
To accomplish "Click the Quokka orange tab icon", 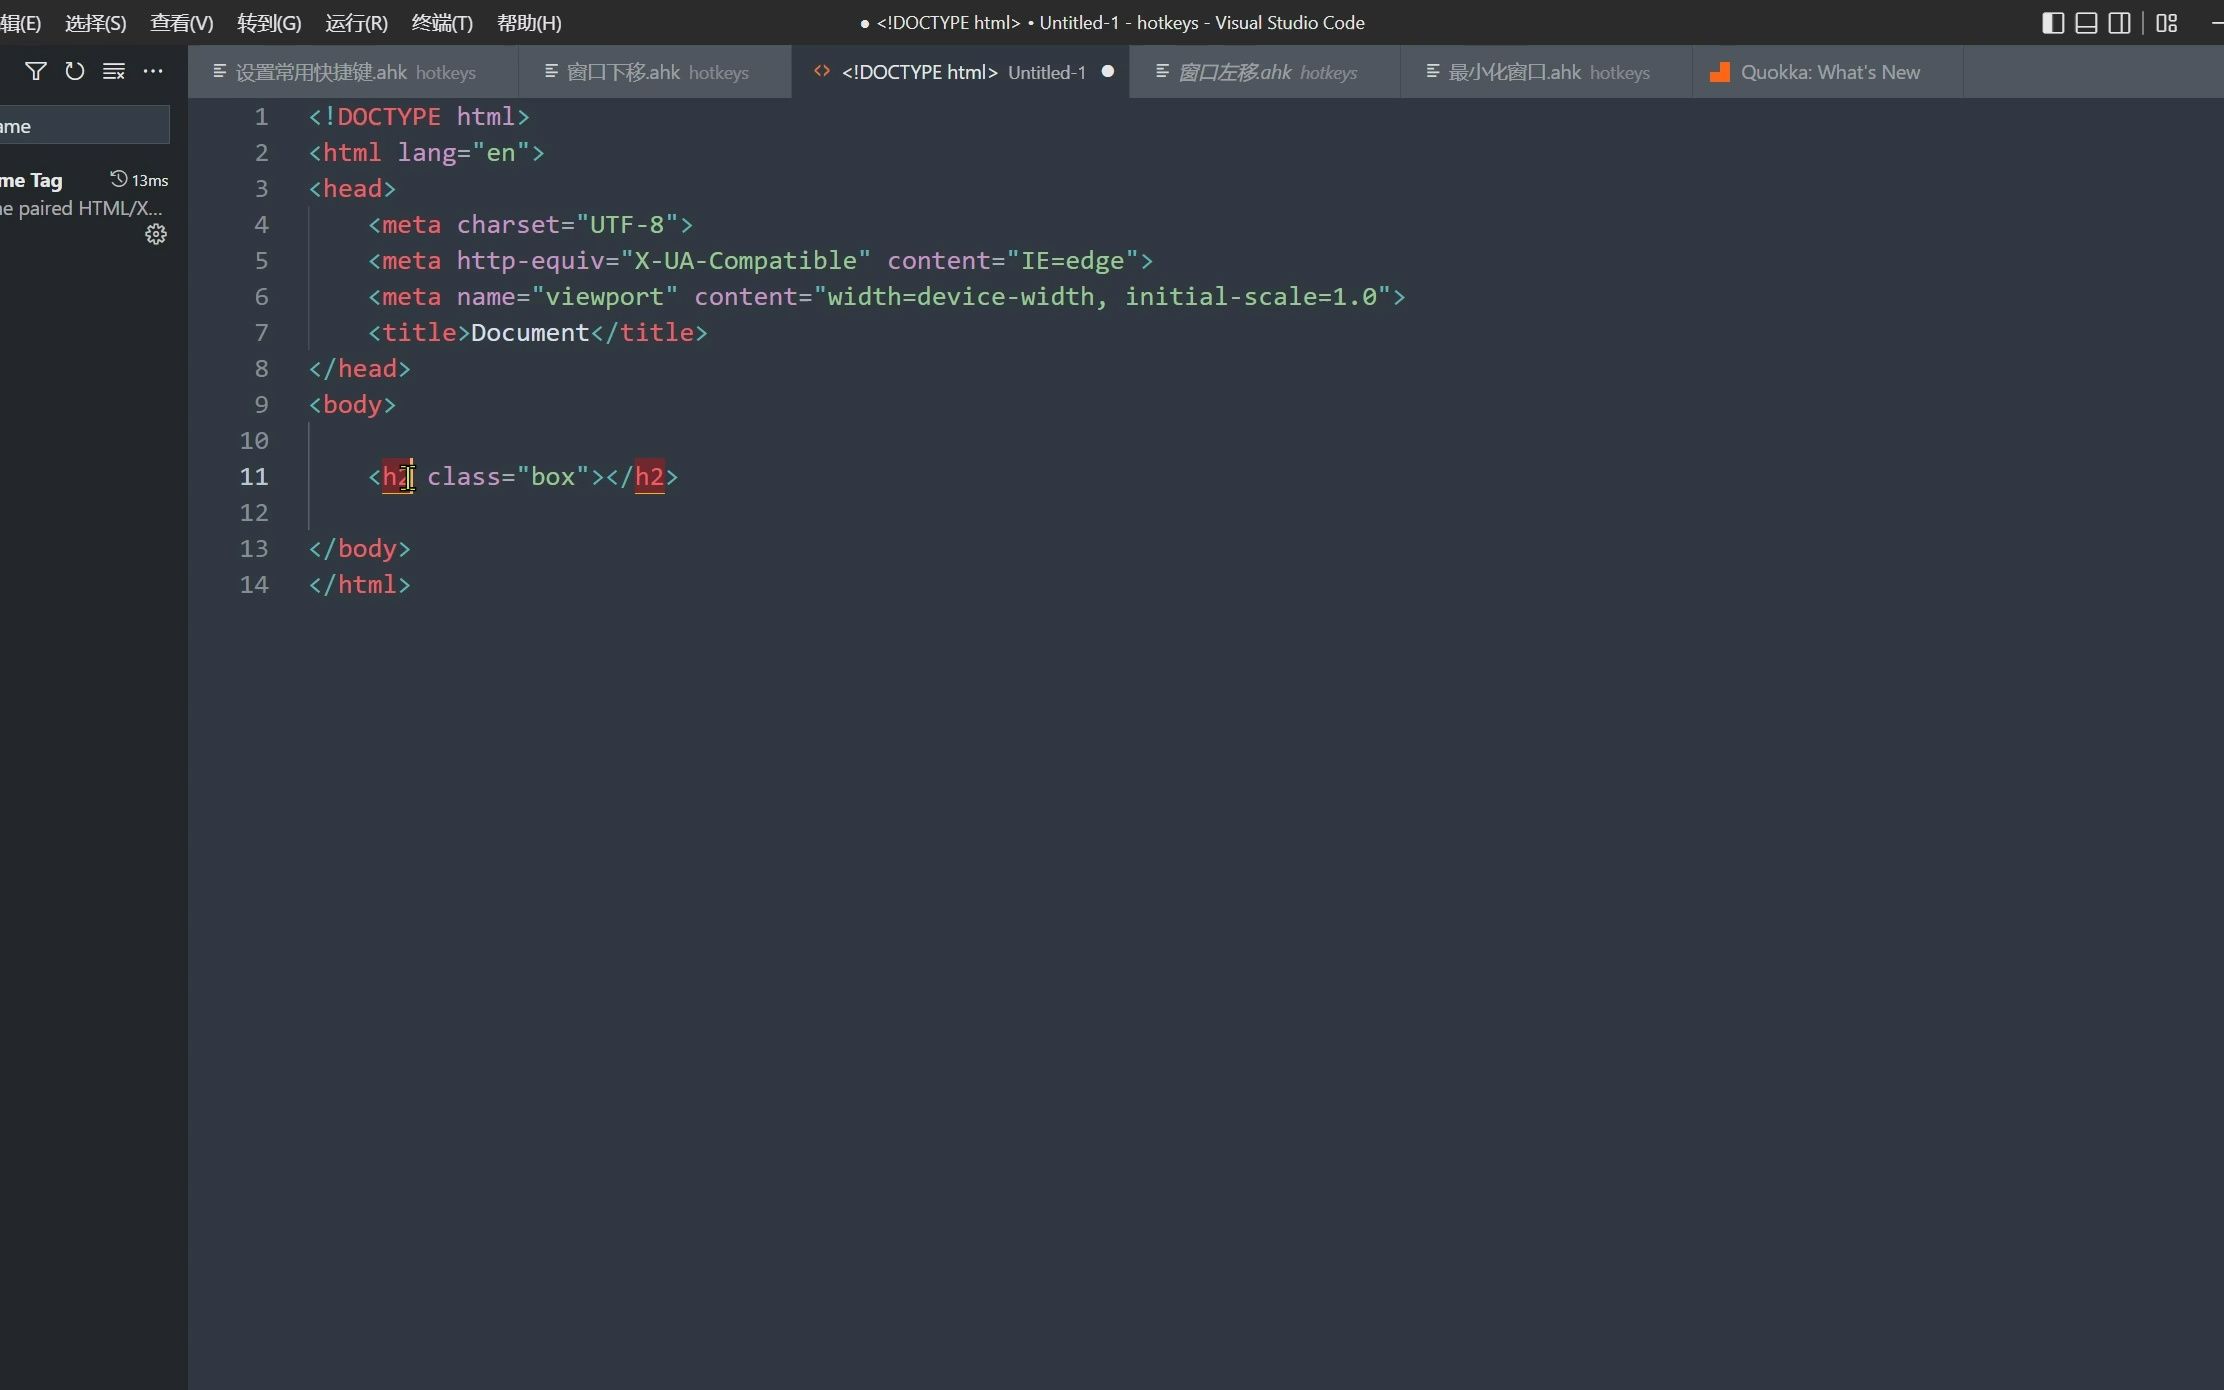I will pos(1720,72).
